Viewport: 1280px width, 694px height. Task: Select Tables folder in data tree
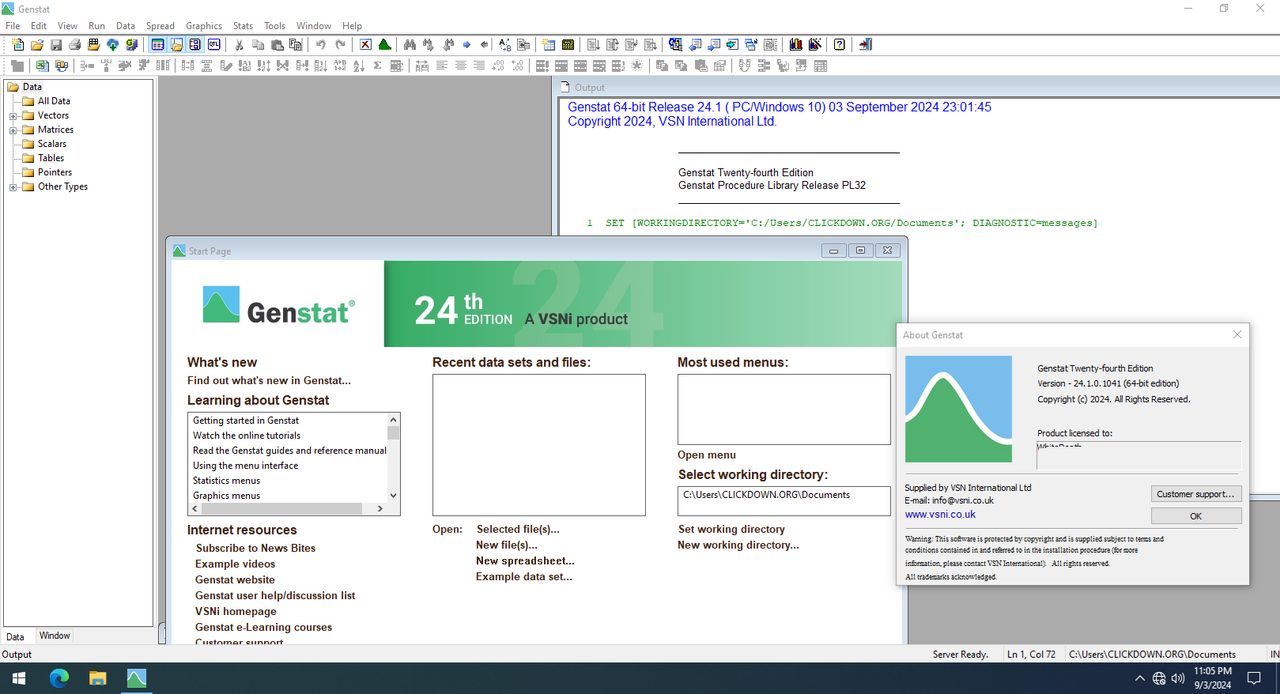coord(51,158)
